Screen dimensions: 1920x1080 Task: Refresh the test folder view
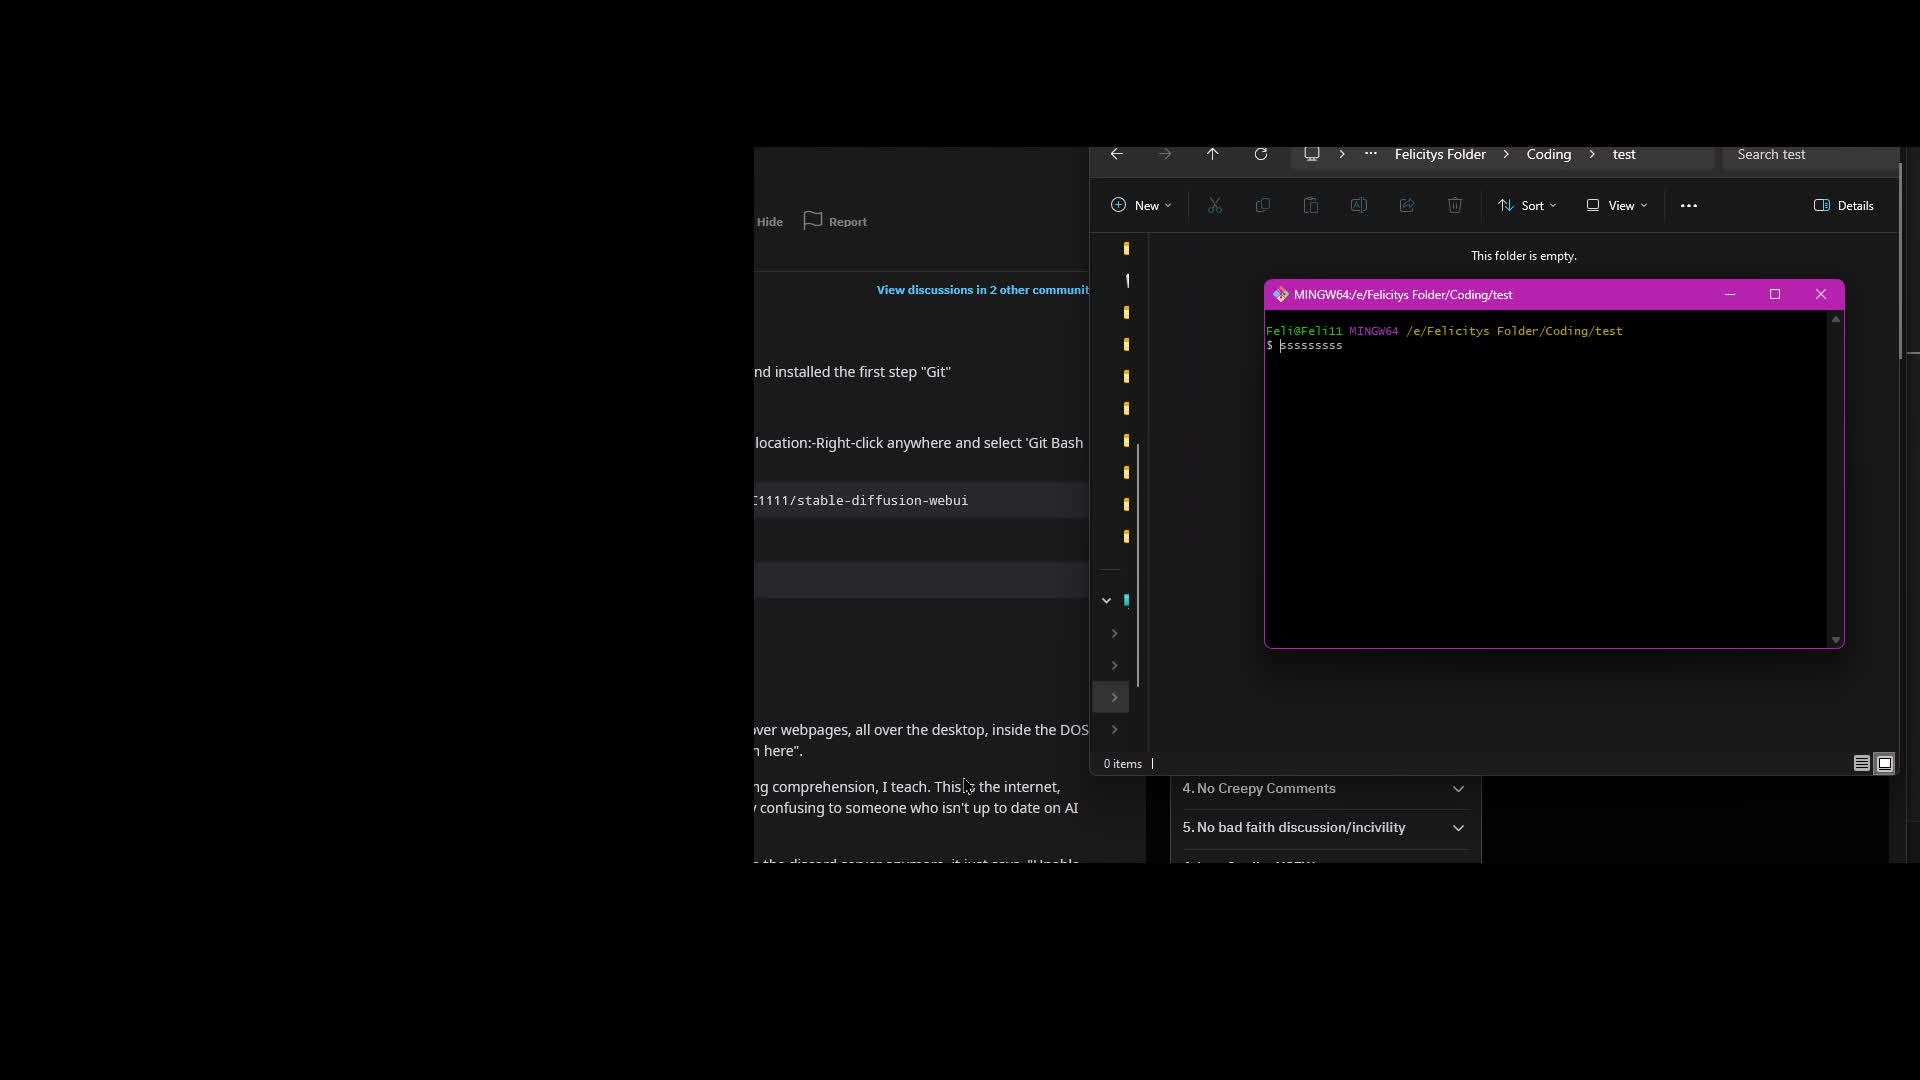coord(1261,154)
